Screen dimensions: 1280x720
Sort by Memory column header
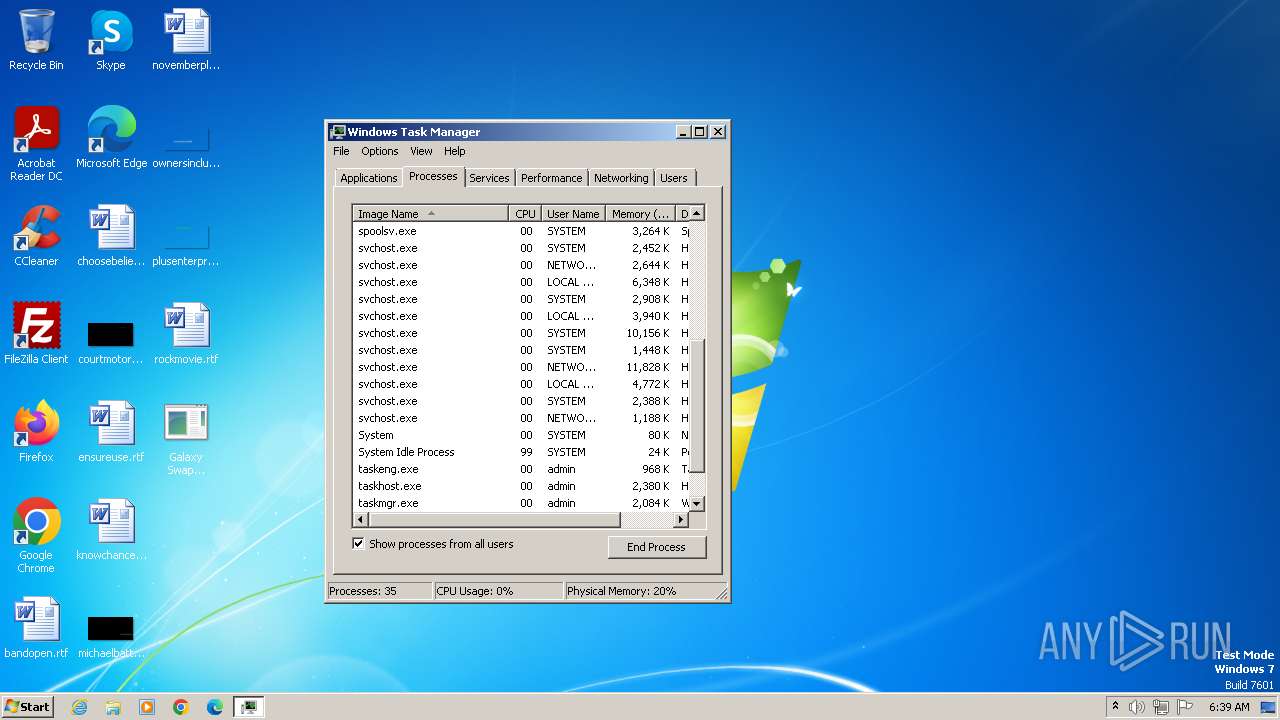coord(640,213)
